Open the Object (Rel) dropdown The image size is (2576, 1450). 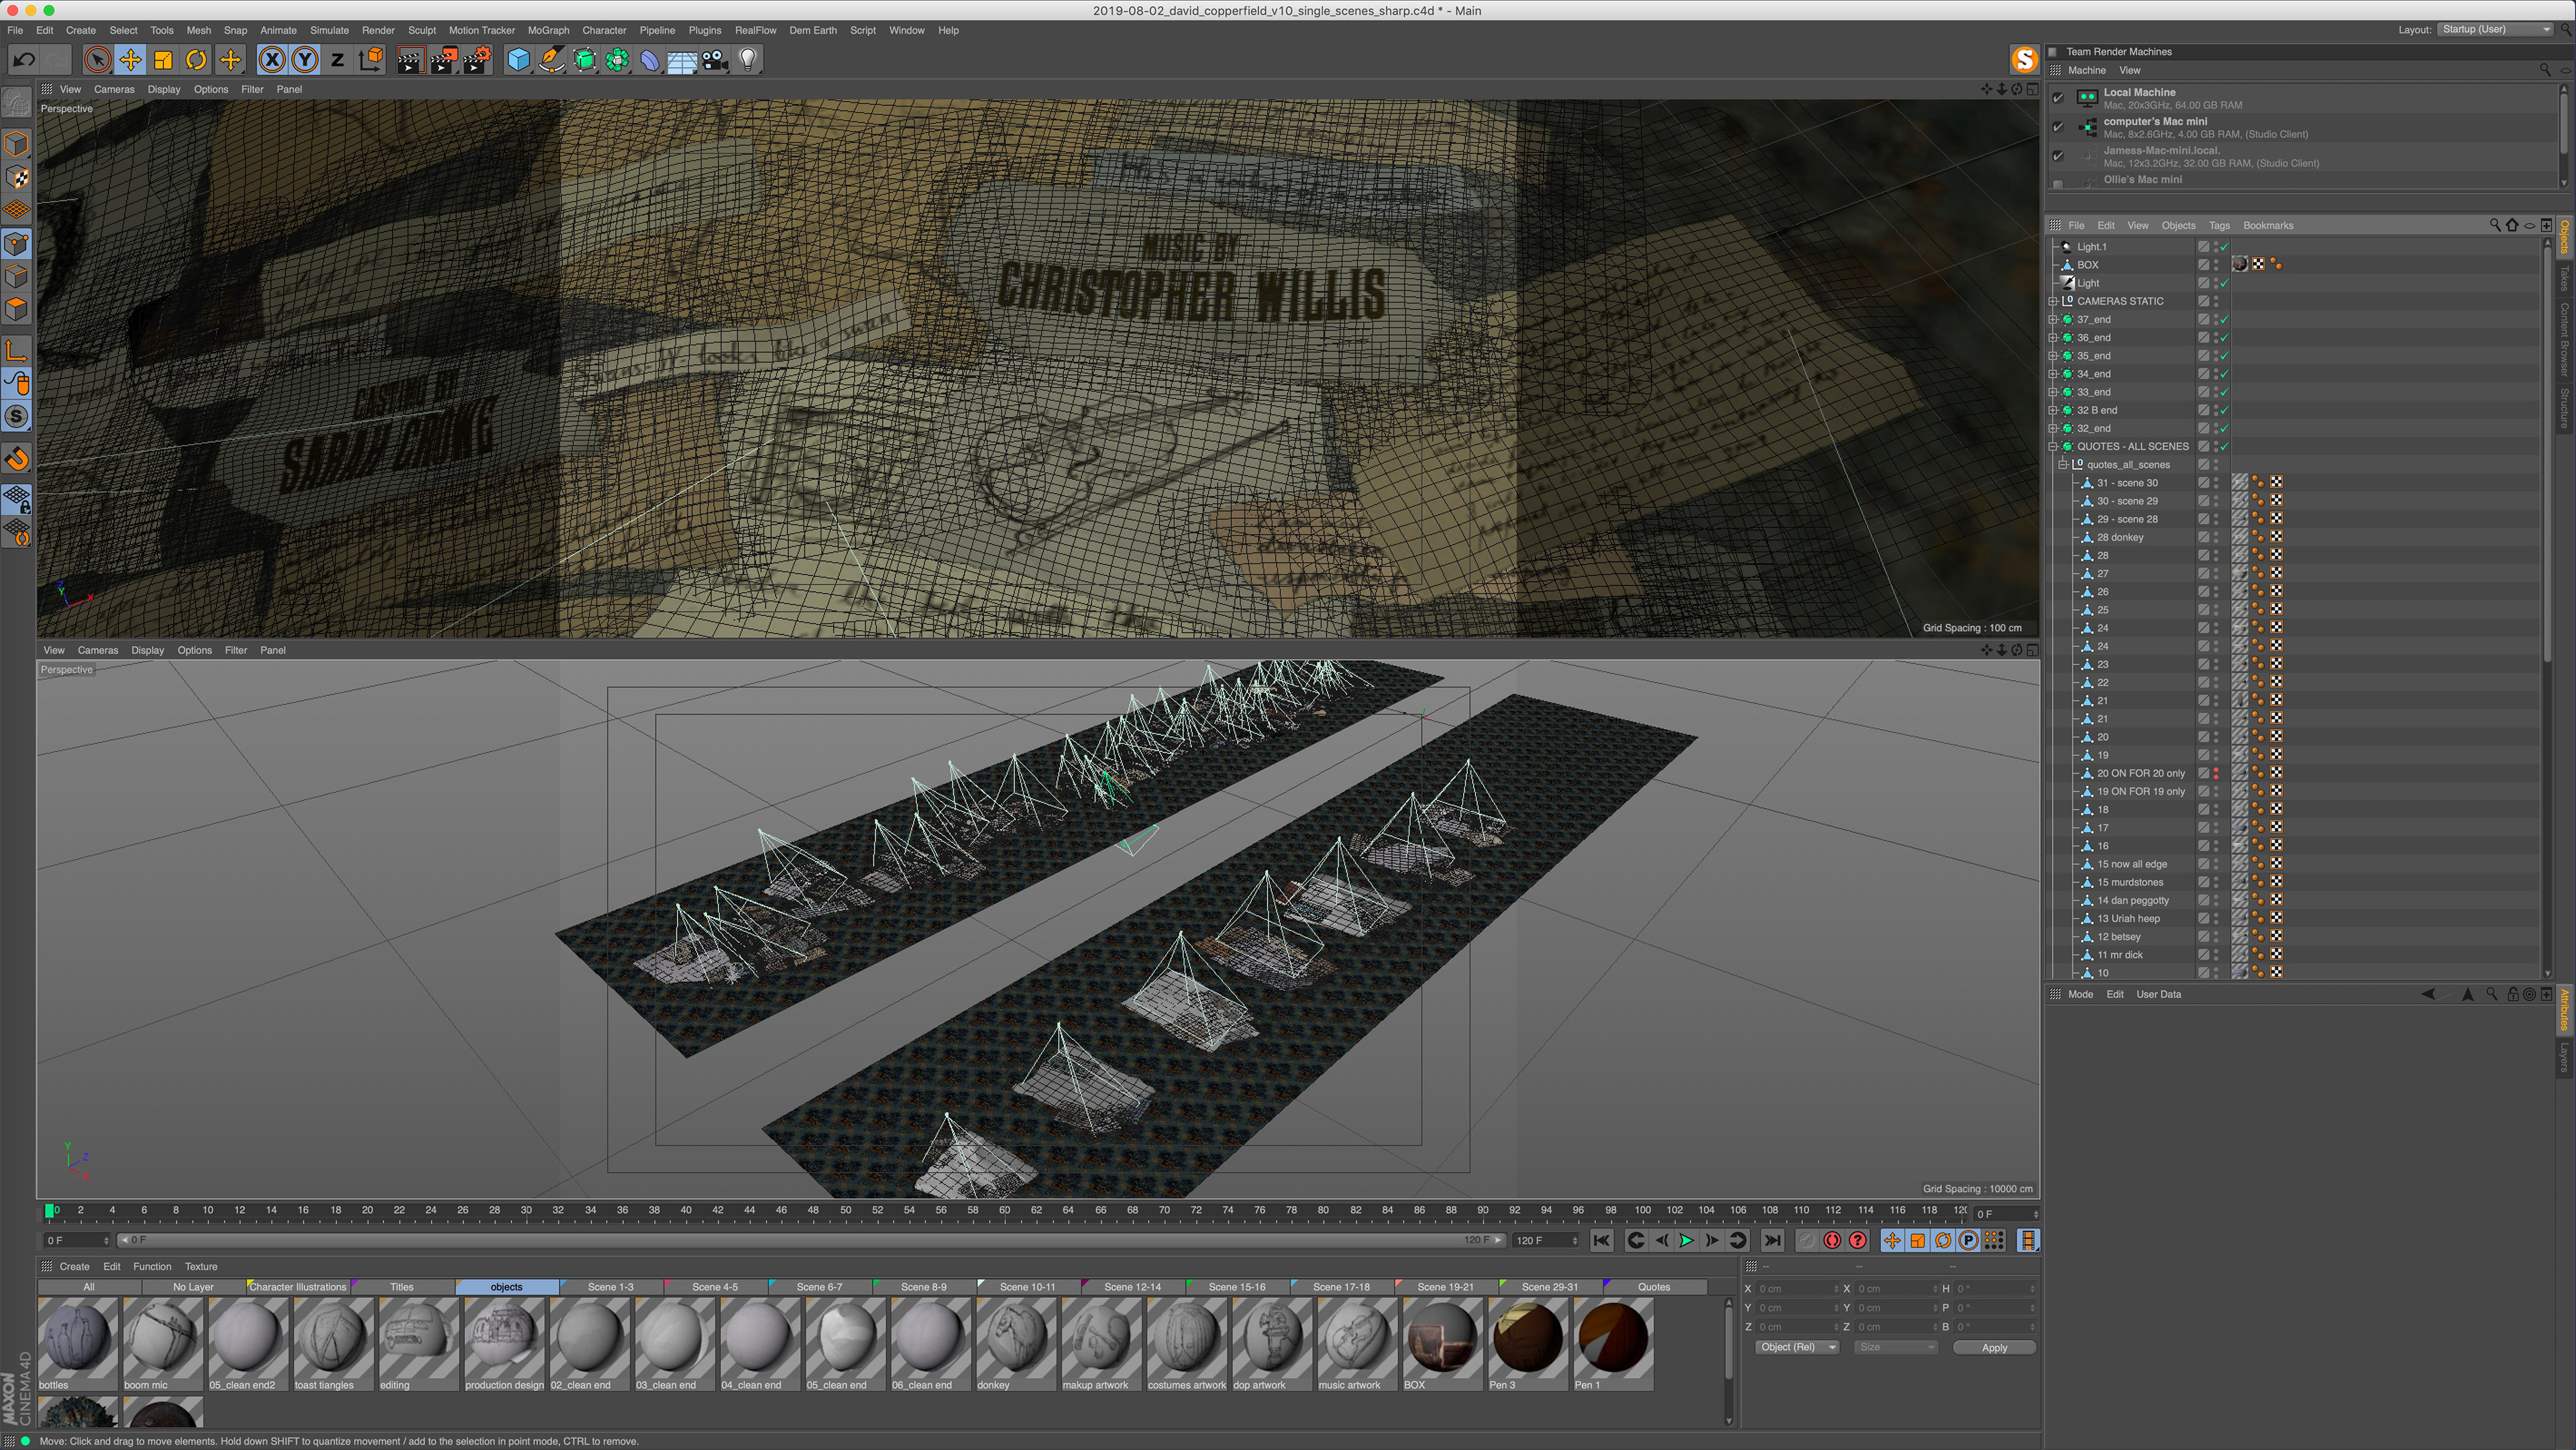(x=1797, y=1347)
